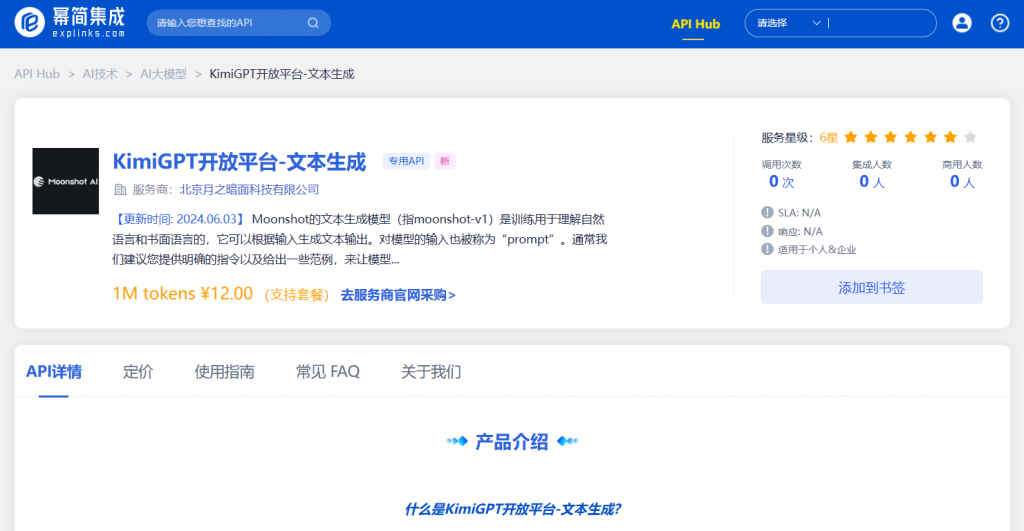The image size is (1024, 531).
Task: Click the building icon beside 服务商
Action: pyautogui.click(x=120, y=189)
